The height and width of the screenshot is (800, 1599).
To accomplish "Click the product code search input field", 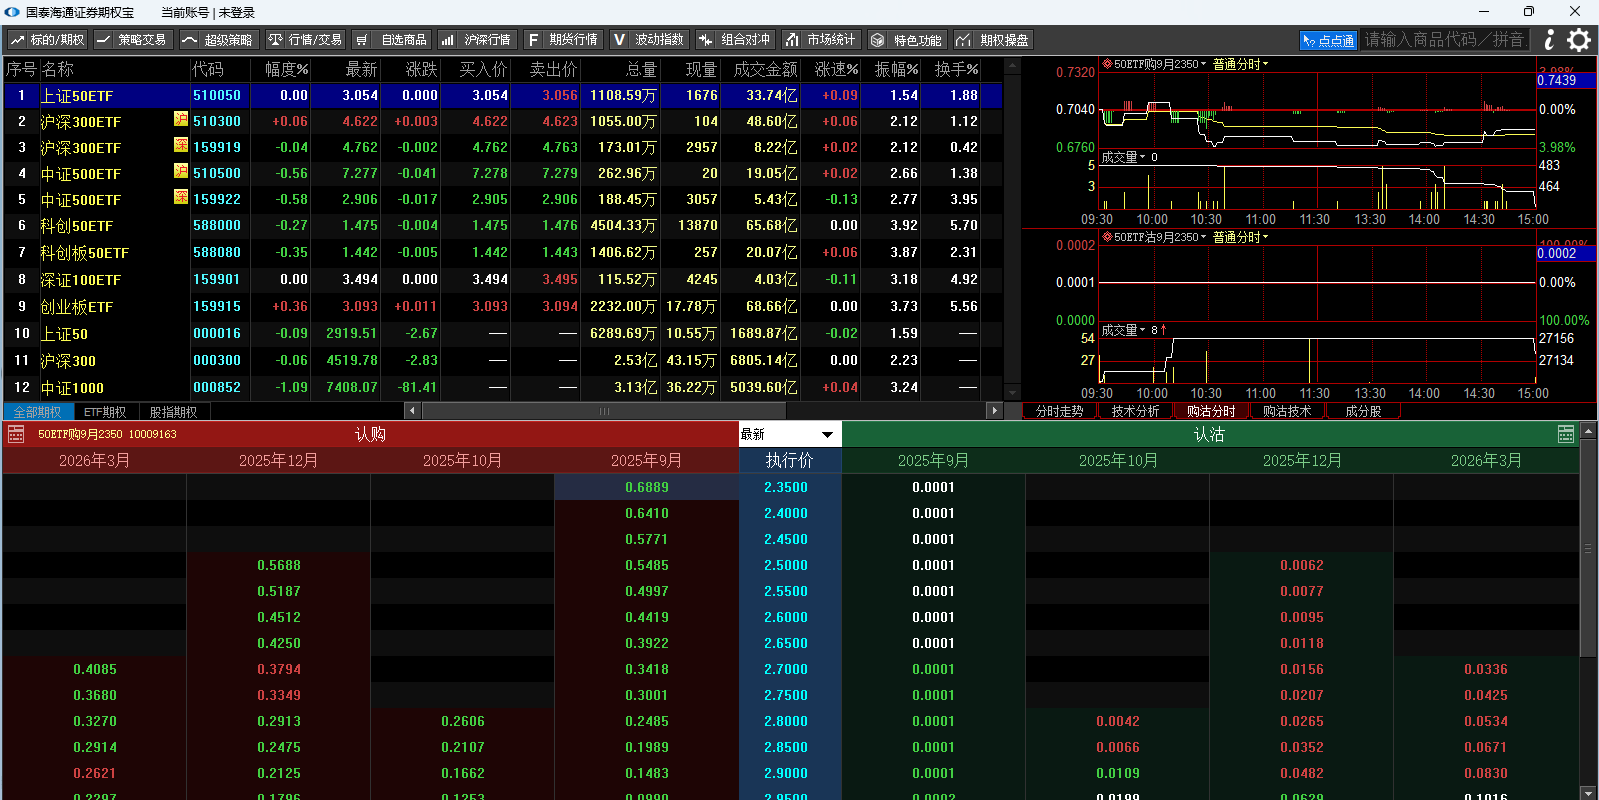I will tap(1444, 40).
